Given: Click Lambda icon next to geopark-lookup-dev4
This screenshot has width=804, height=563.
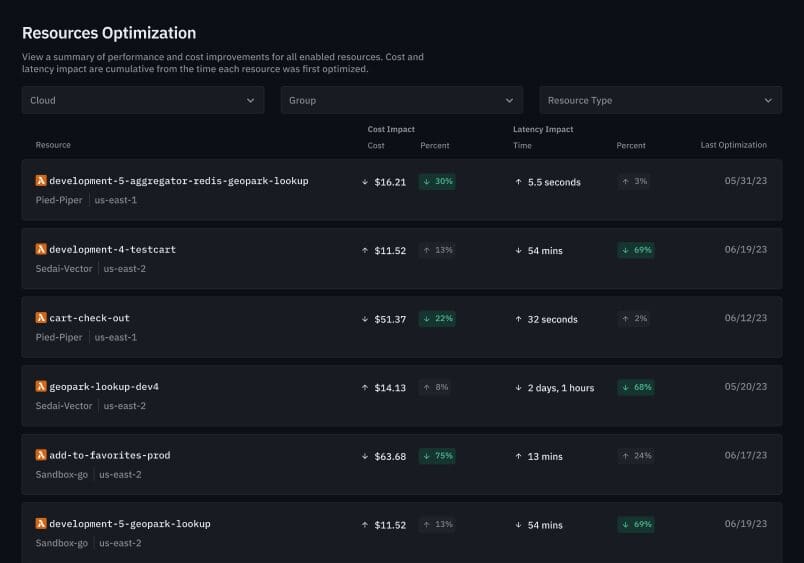Looking at the screenshot, I should [x=41, y=386].
